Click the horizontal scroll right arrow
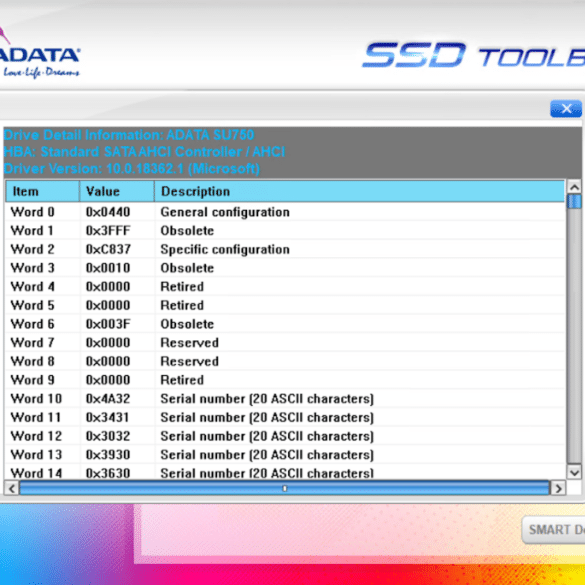Screen dimensions: 585x585 click(x=558, y=488)
